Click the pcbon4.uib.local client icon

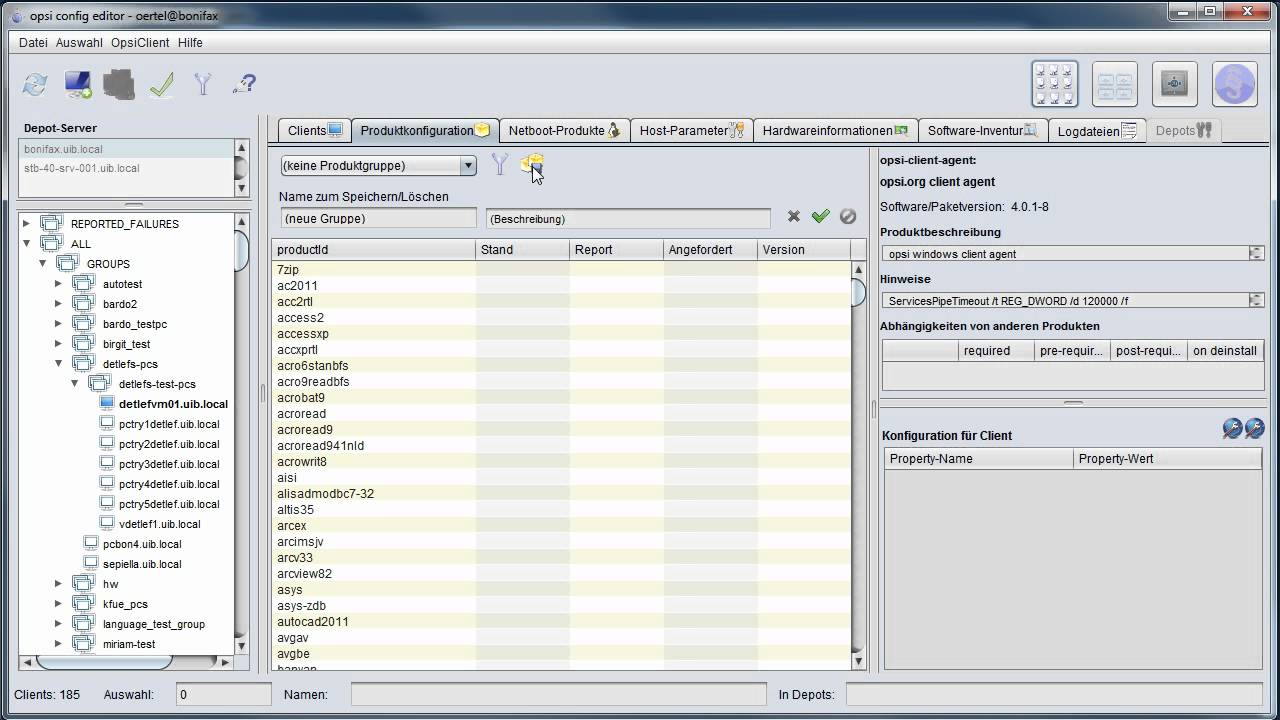(92, 544)
